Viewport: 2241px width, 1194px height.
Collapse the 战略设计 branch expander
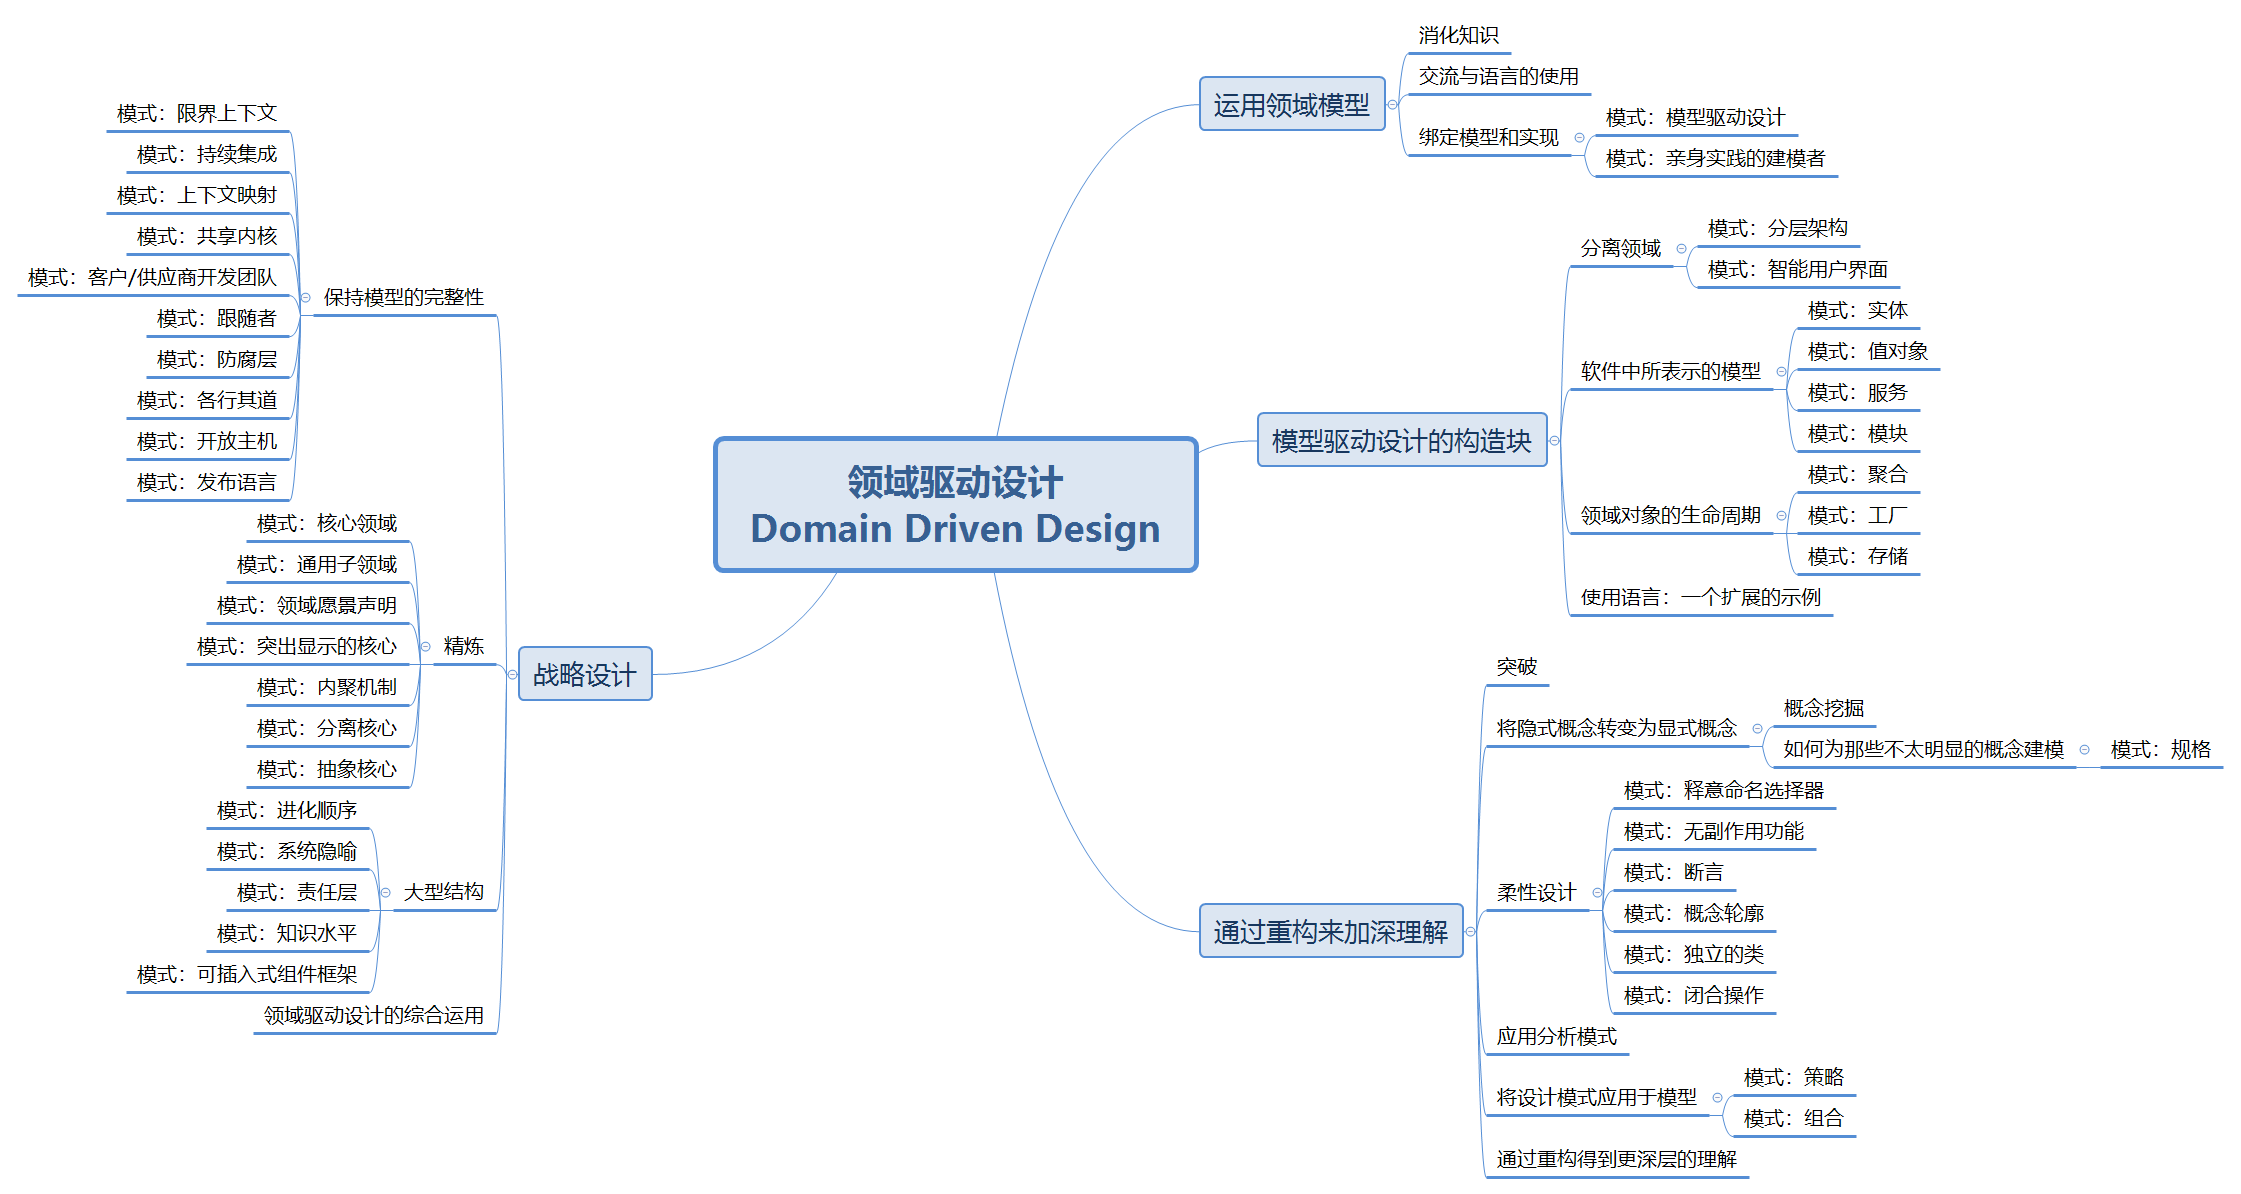tap(510, 675)
